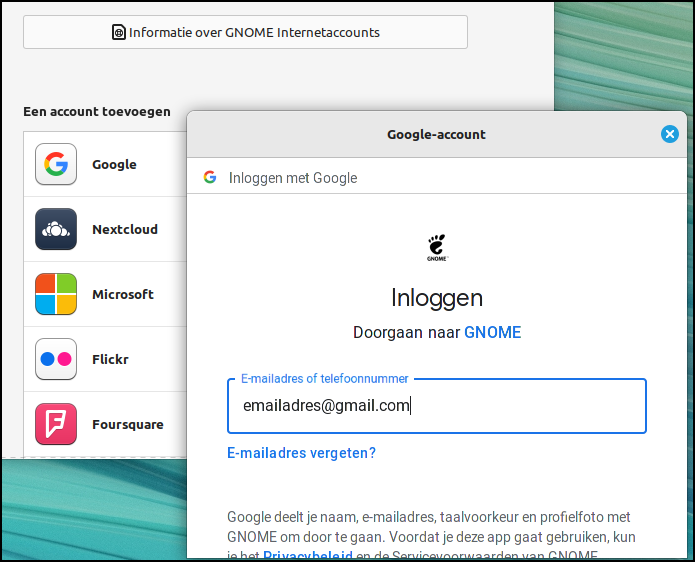Click the Flickr row label

[110, 359]
